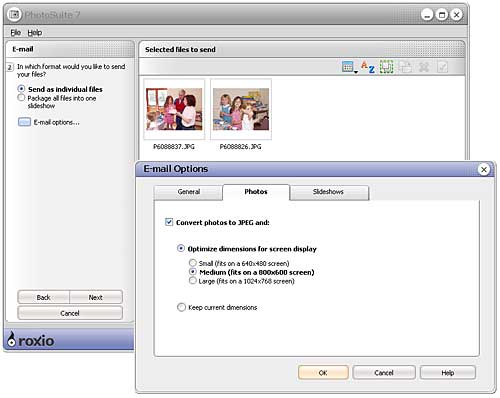Click the select all files icon
This screenshot has width=500, height=398.
pyautogui.click(x=387, y=67)
